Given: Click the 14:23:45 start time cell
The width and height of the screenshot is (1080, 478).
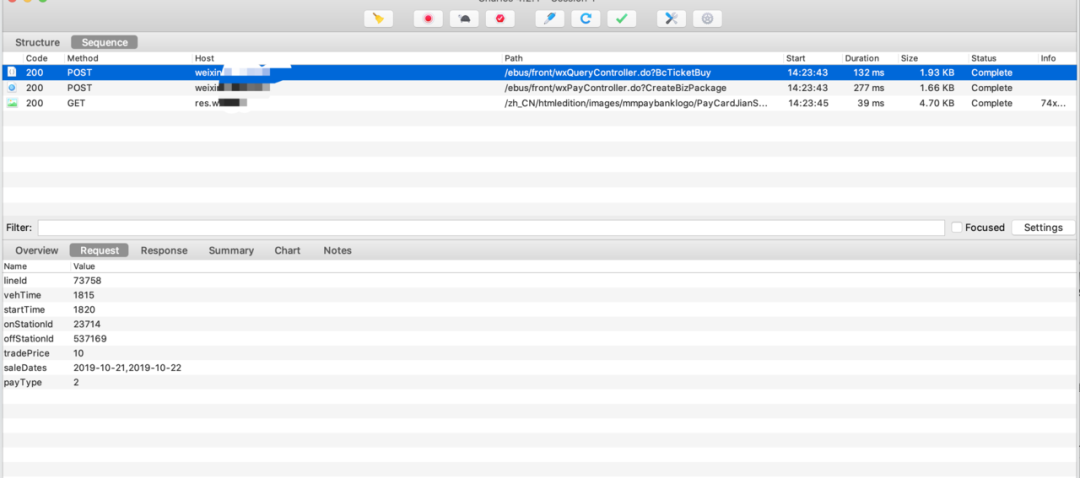Looking at the screenshot, I should pyautogui.click(x=807, y=103).
